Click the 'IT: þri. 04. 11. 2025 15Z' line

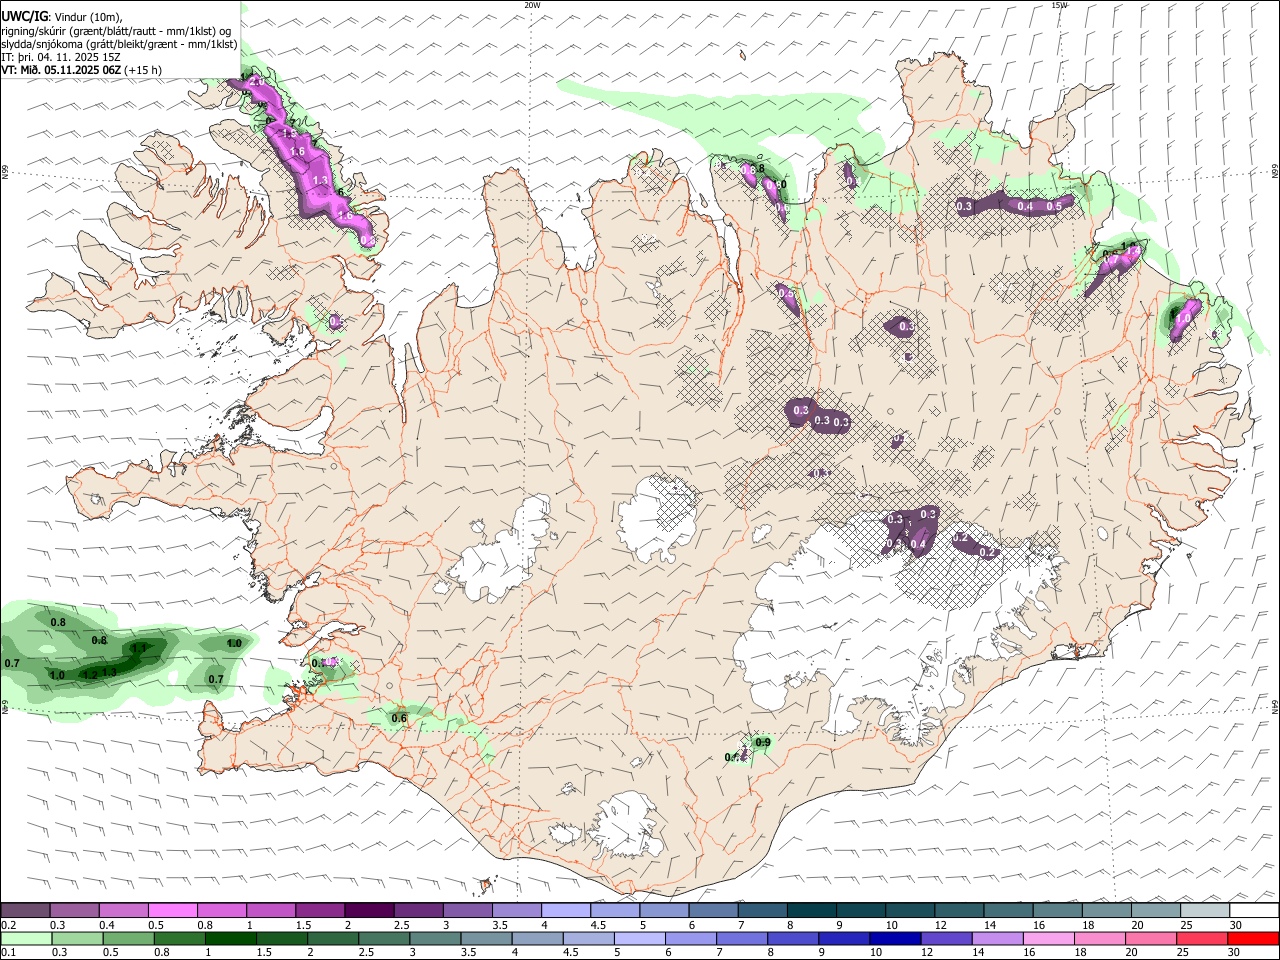click(62, 57)
